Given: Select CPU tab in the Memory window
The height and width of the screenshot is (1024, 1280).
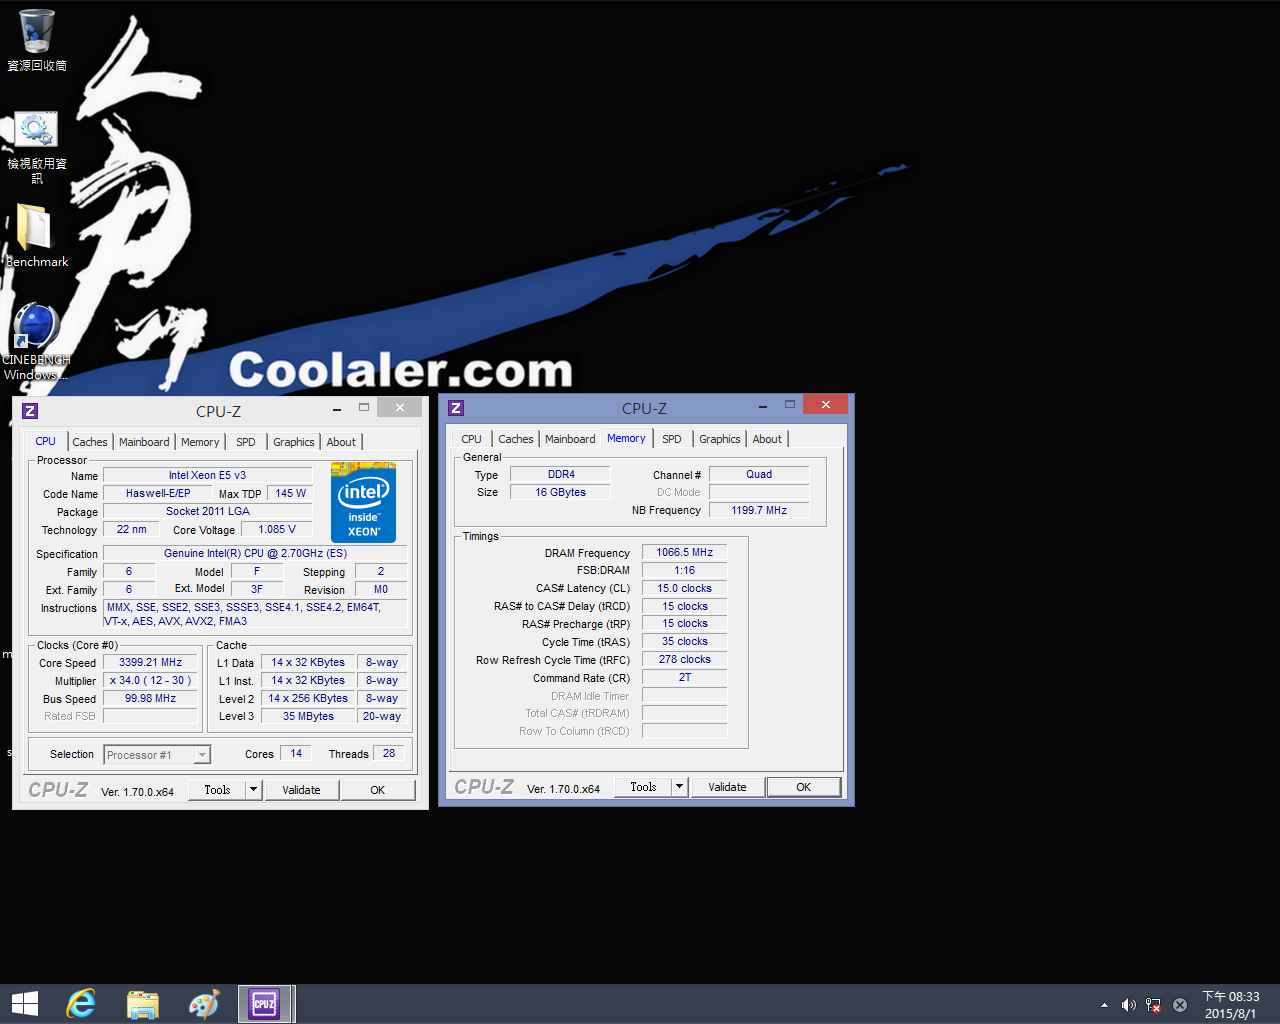Looking at the screenshot, I should click(472, 439).
